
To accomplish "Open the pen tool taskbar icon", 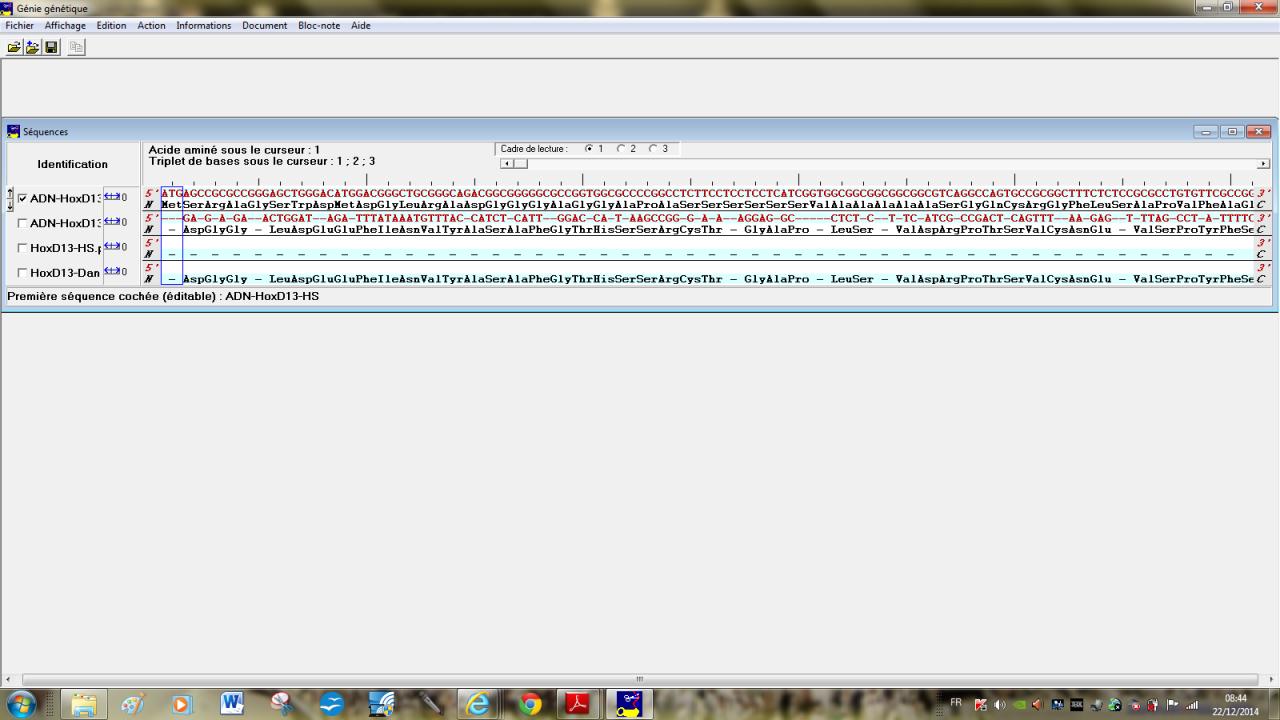I will 430,704.
